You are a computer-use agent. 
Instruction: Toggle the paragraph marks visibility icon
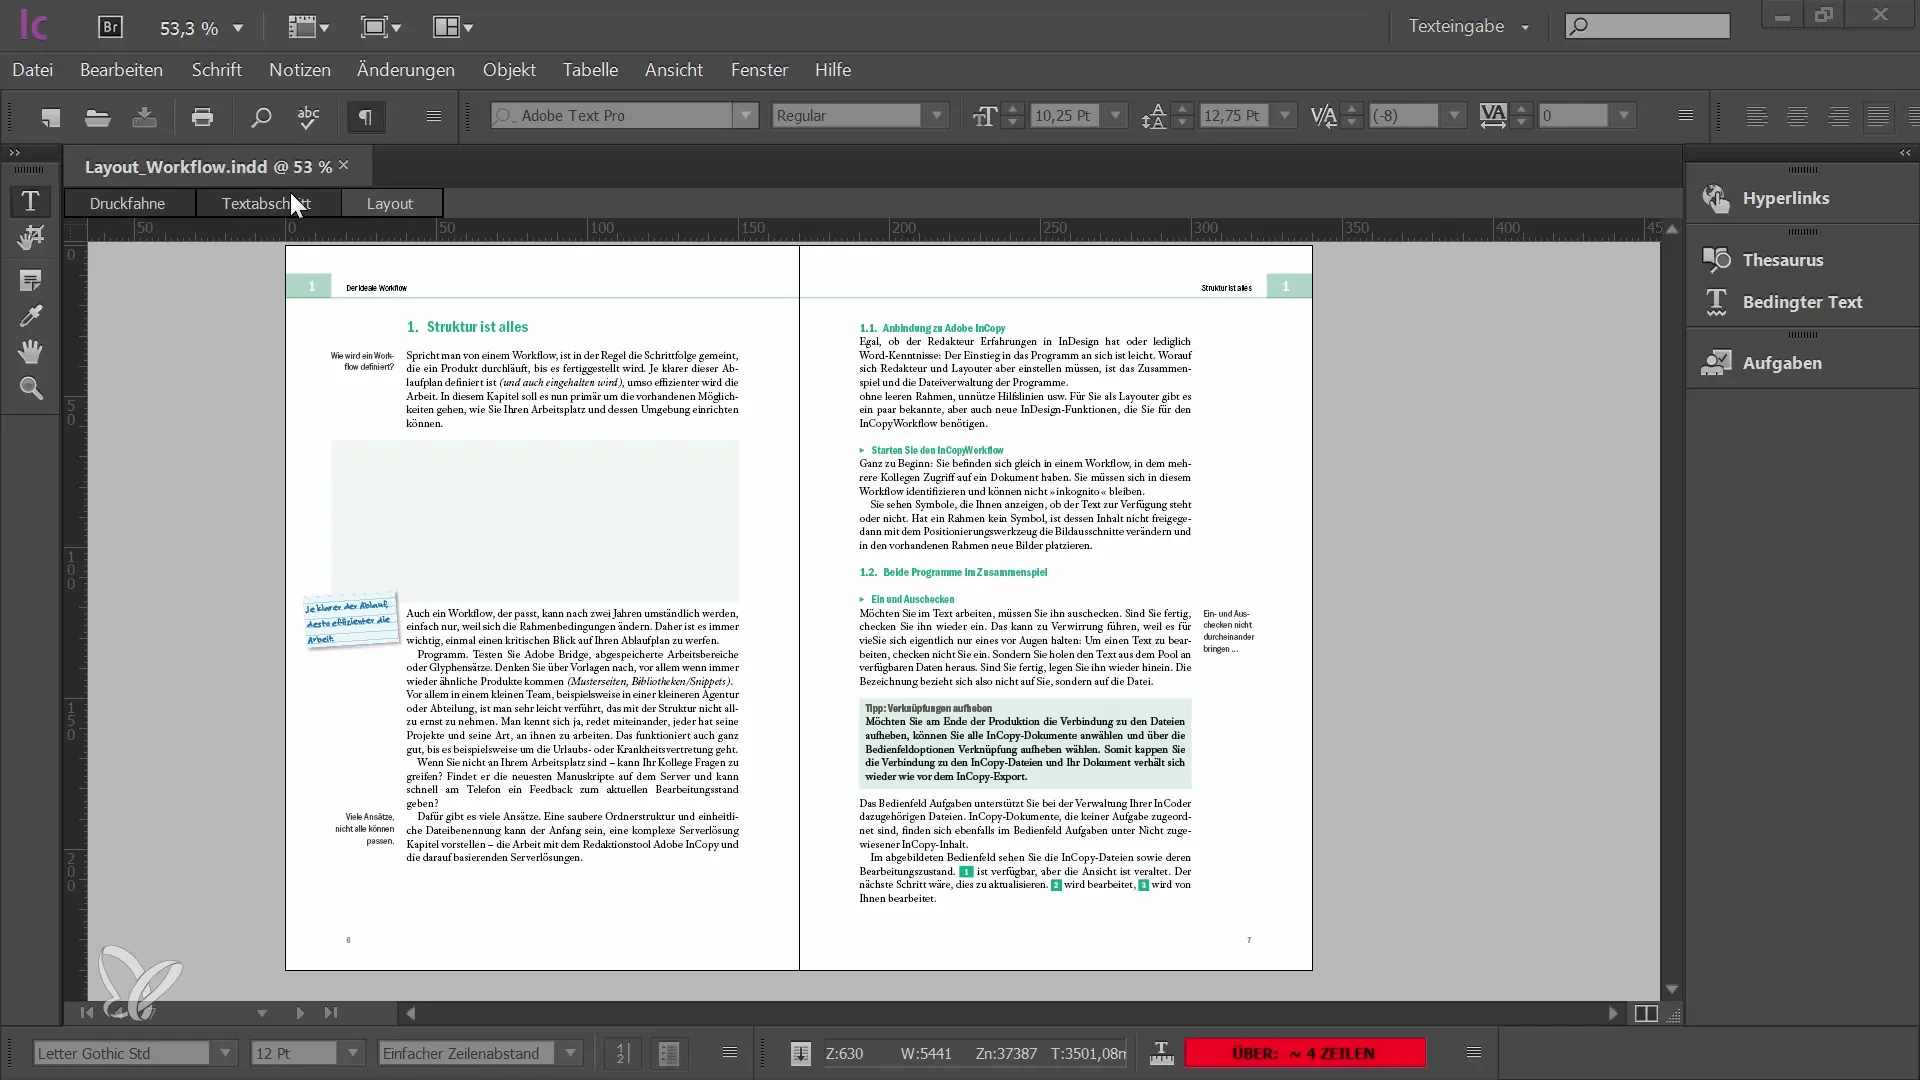[365, 116]
